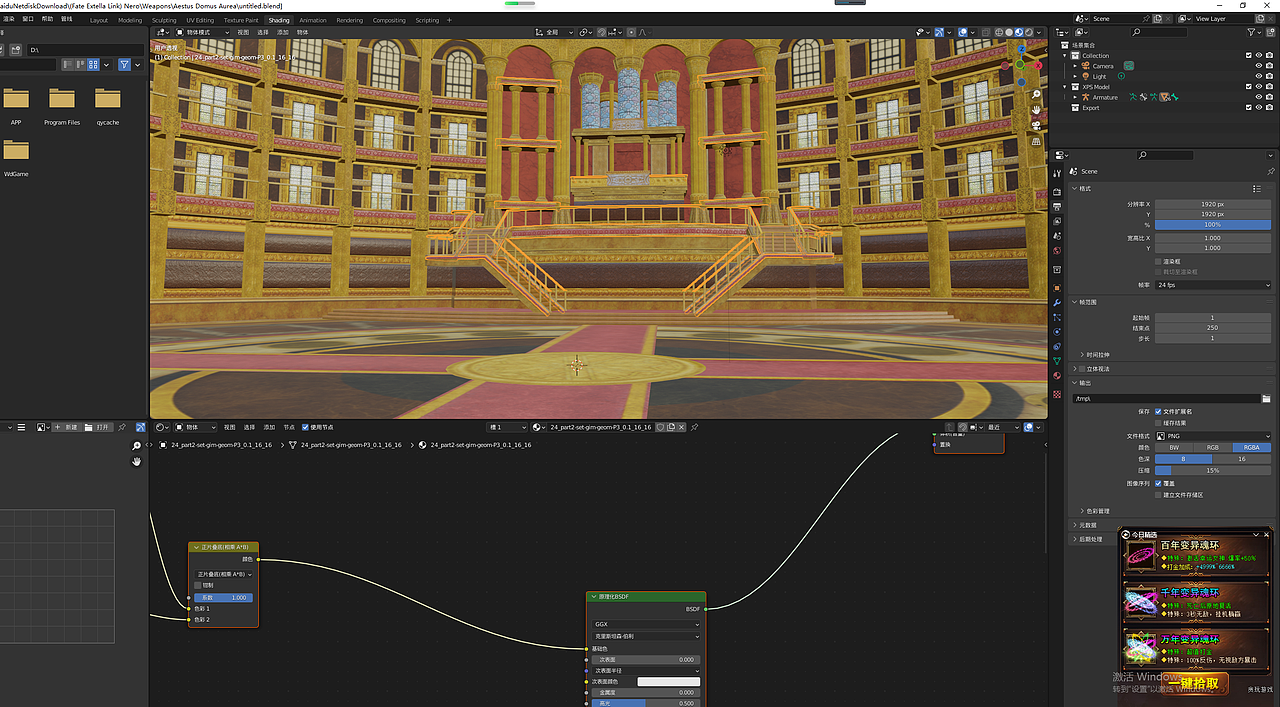This screenshot has width=1280, height=707.
Task: Enable the cache result checkbox
Action: click(1158, 422)
